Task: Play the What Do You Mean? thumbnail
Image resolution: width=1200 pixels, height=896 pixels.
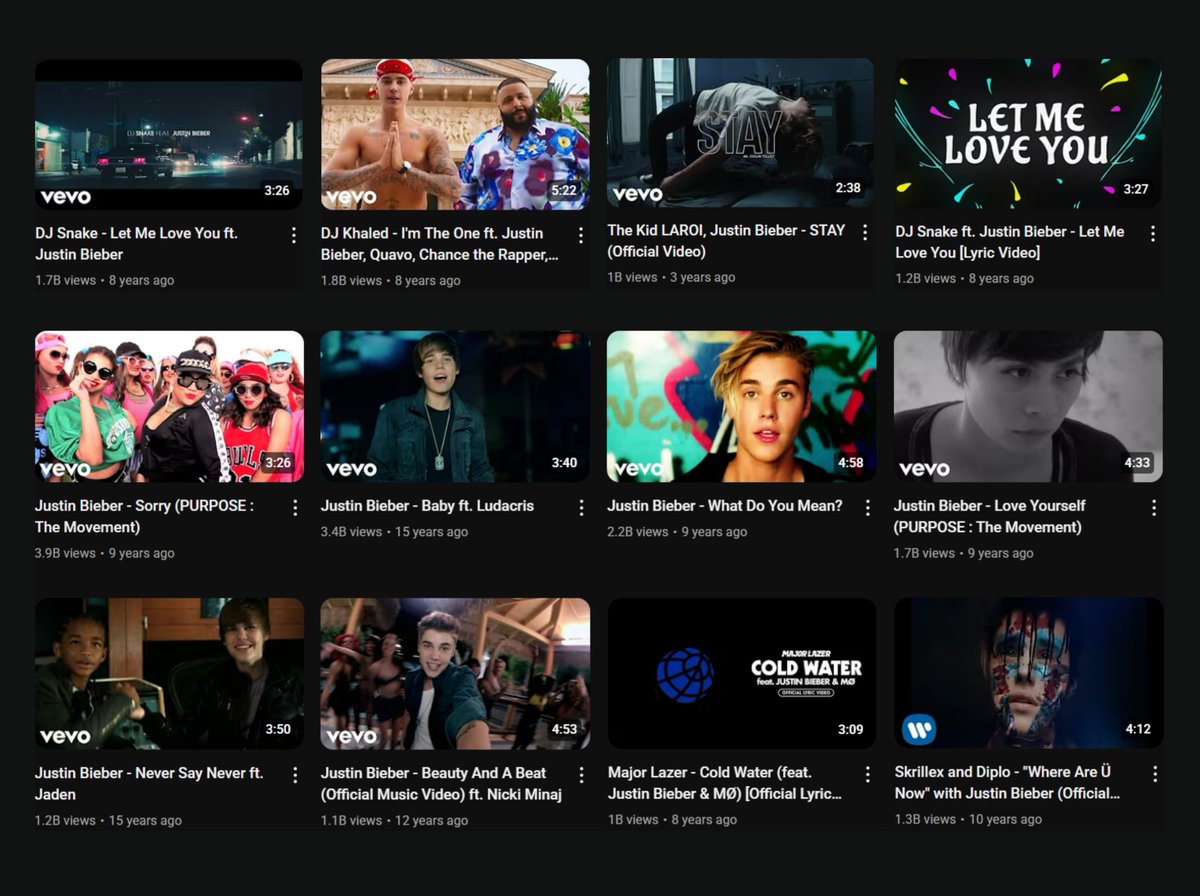Action: tap(741, 406)
